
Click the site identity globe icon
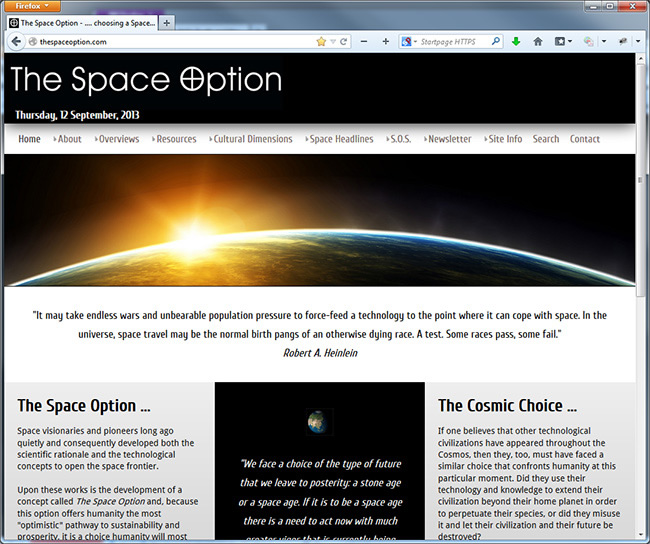pos(33,41)
